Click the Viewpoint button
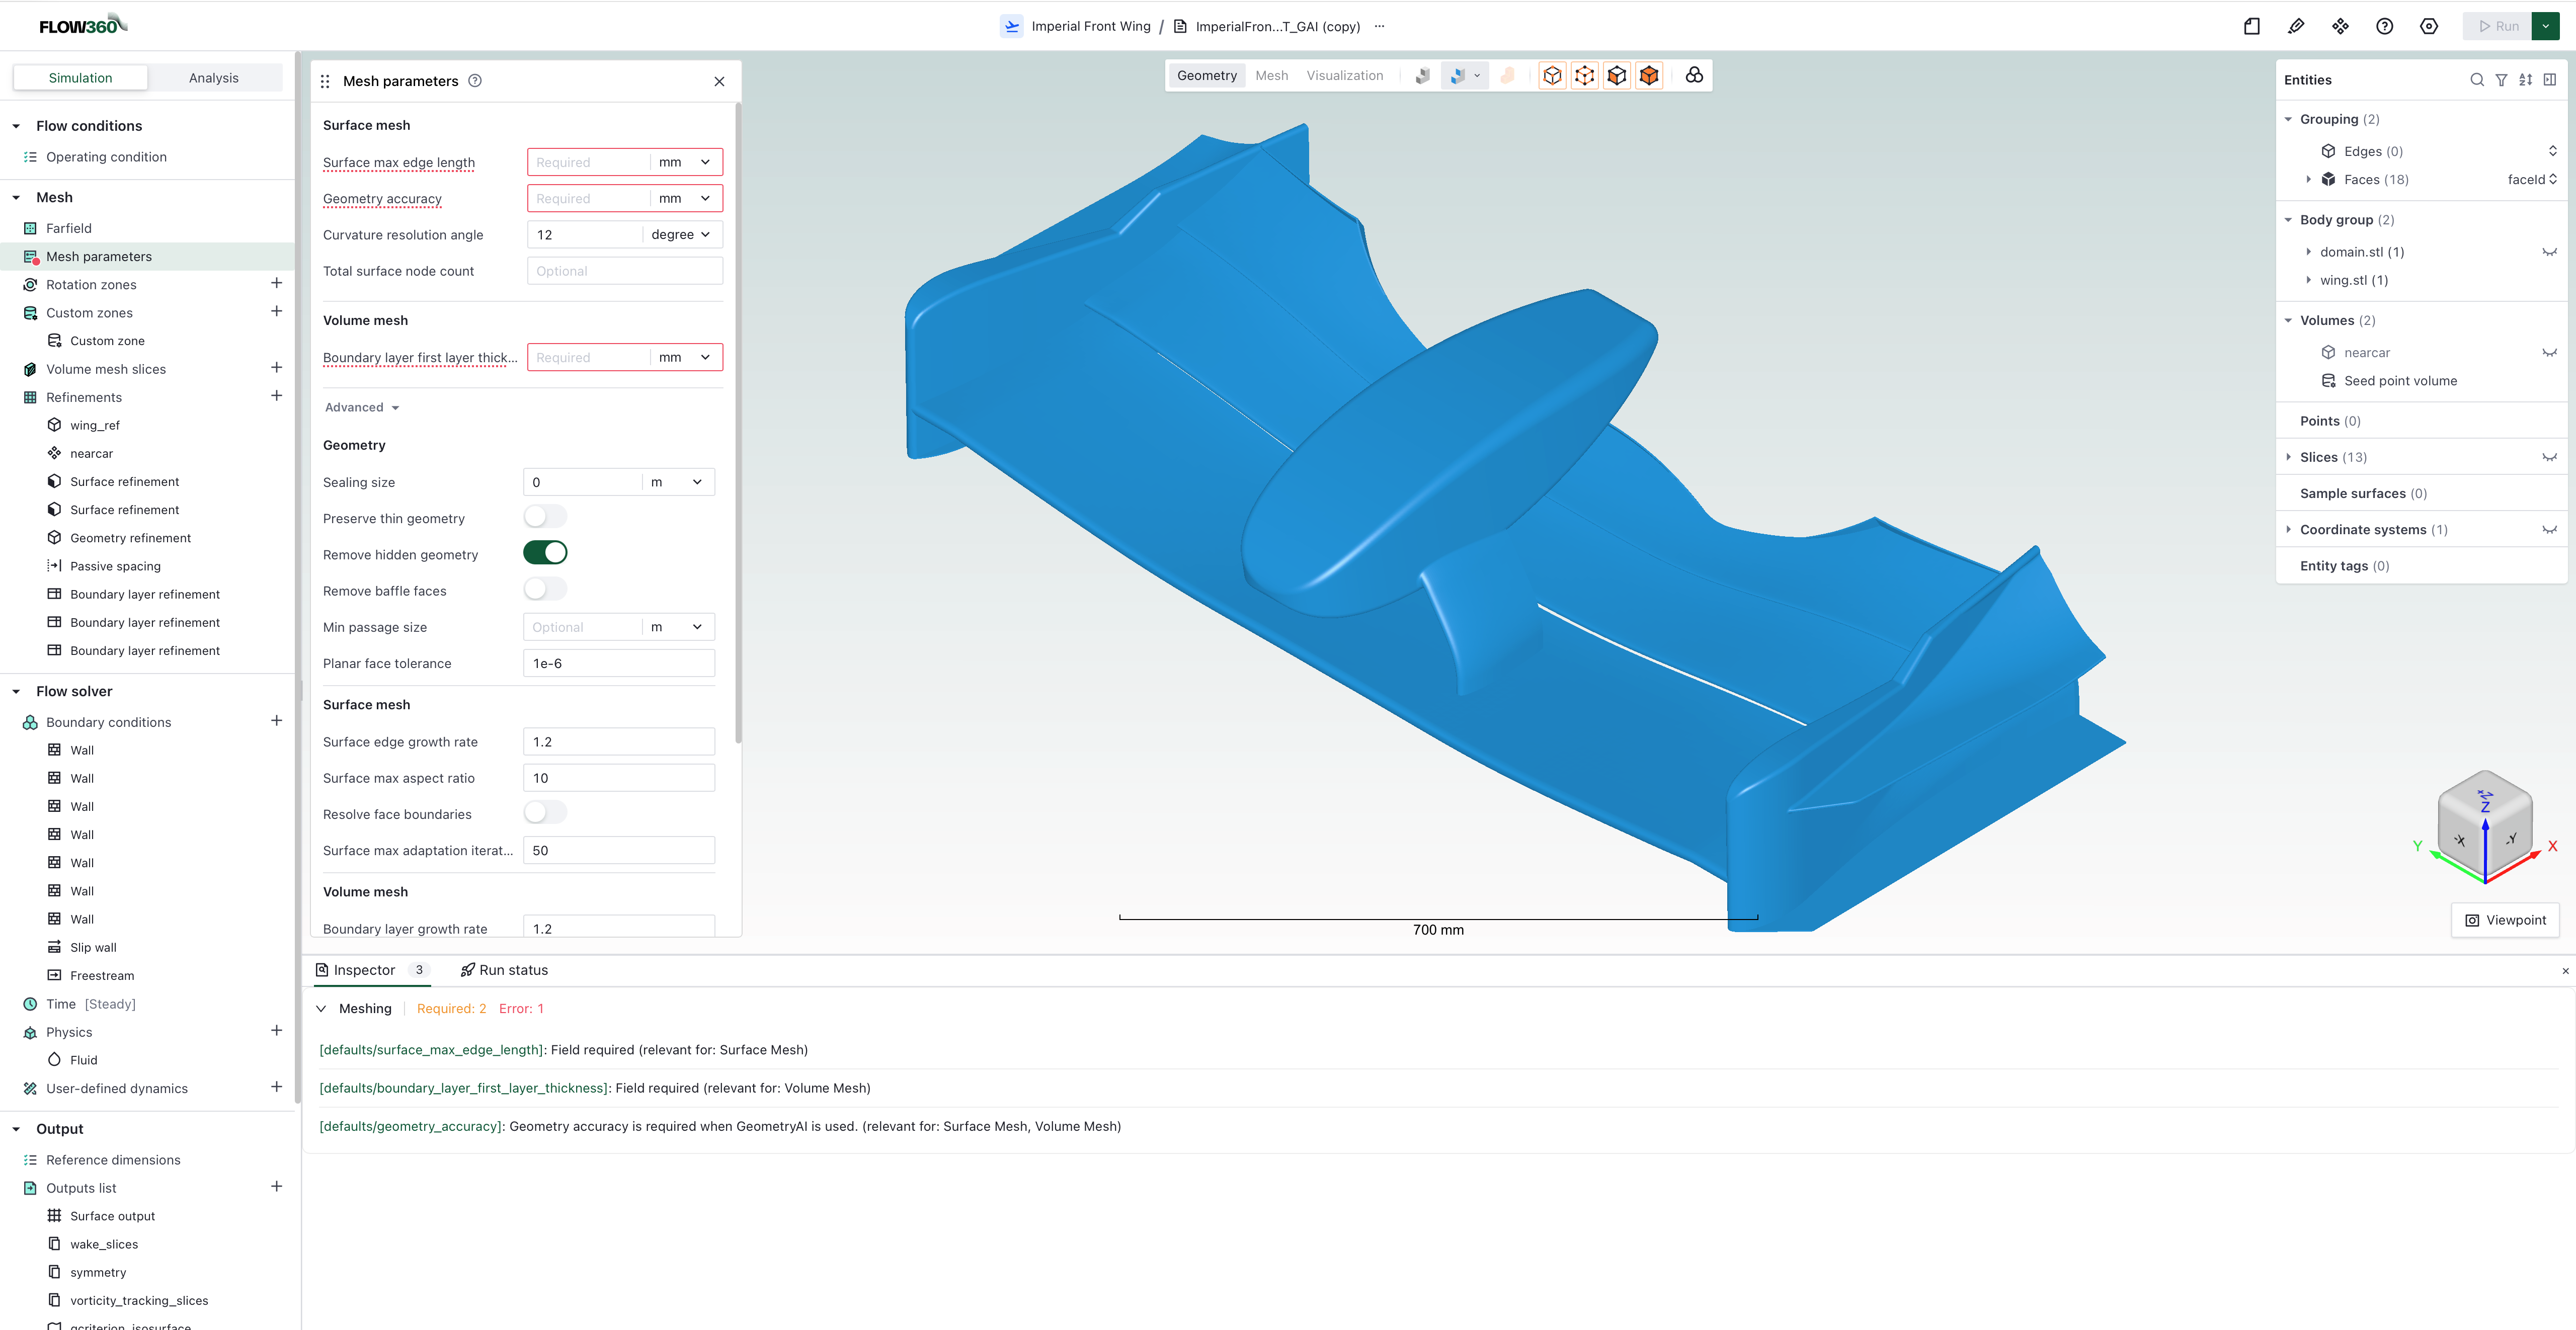Viewport: 2576px width, 1330px height. pyautogui.click(x=2505, y=920)
